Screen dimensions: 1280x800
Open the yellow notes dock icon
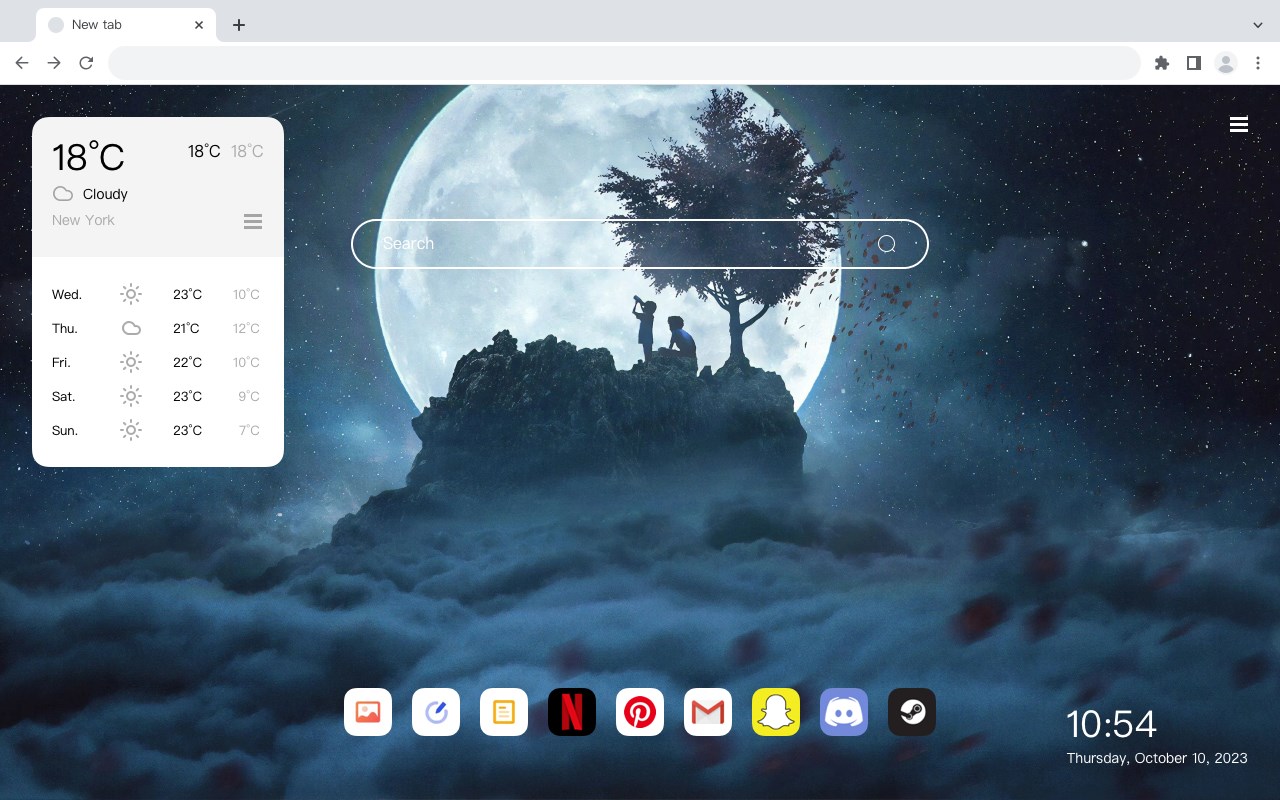pyautogui.click(x=504, y=712)
